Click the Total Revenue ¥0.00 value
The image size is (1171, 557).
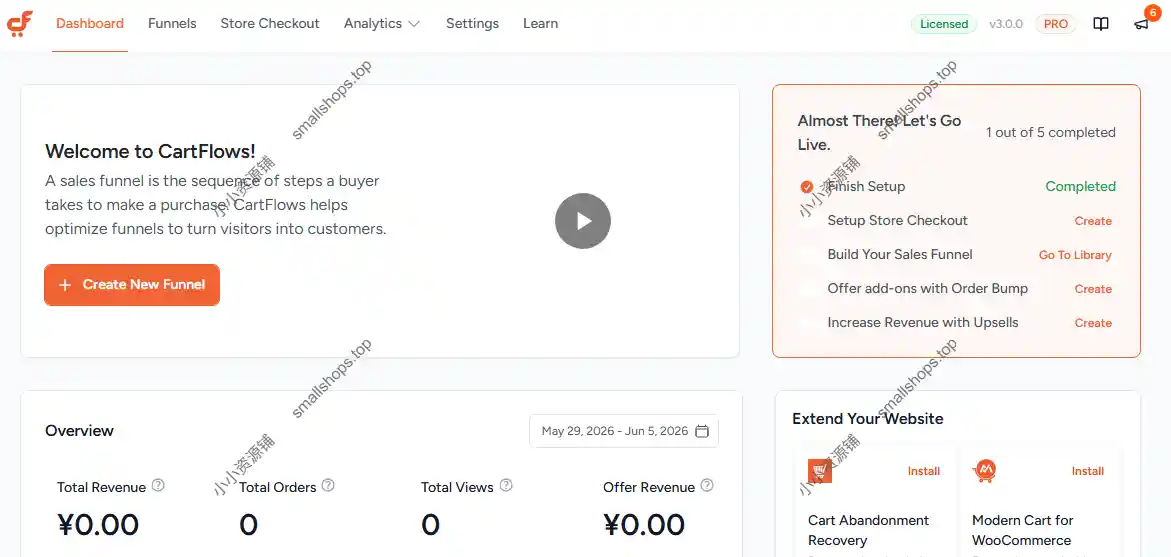click(x=98, y=525)
